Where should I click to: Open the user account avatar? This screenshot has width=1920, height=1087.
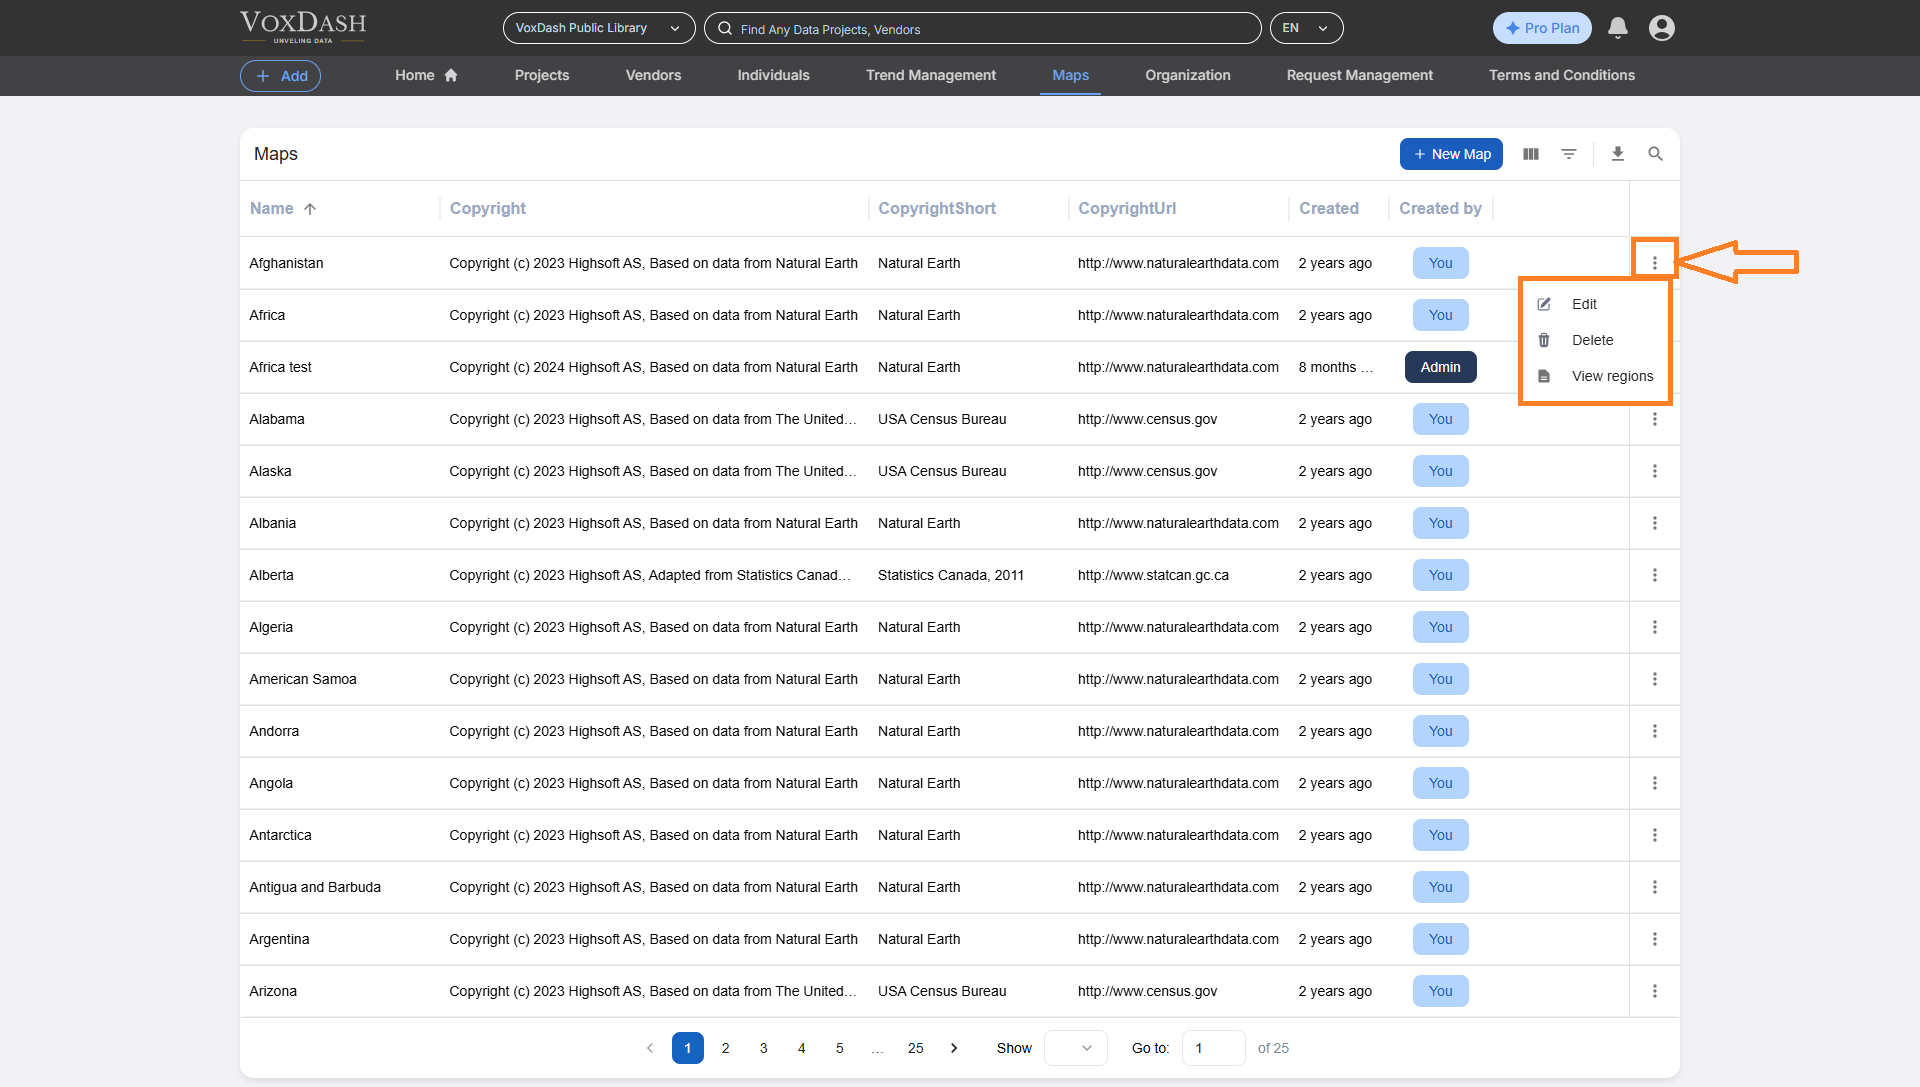coord(1661,28)
